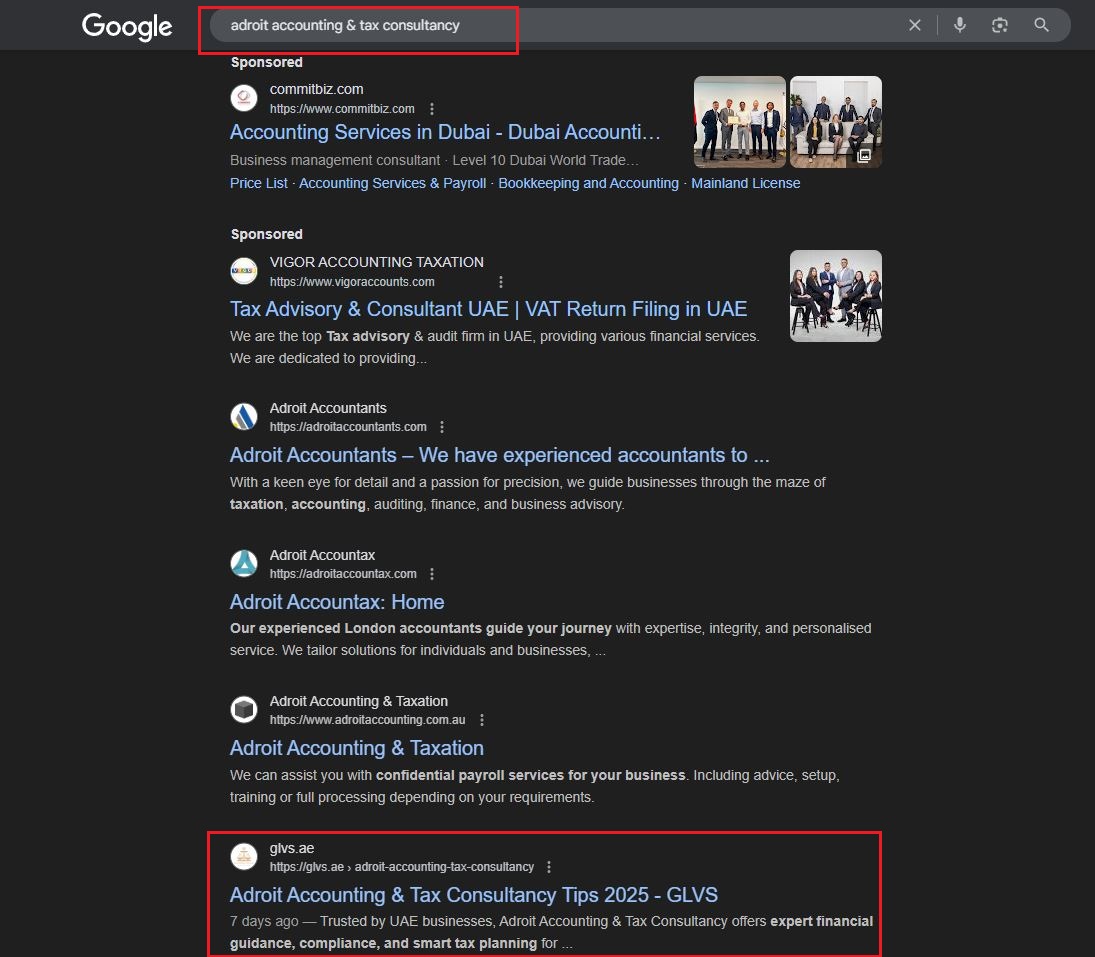Click the Google logo

click(x=126, y=26)
